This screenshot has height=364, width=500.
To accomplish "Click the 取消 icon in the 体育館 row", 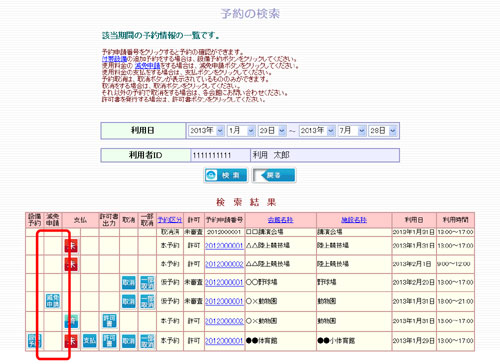I will pyautogui.click(x=129, y=341).
